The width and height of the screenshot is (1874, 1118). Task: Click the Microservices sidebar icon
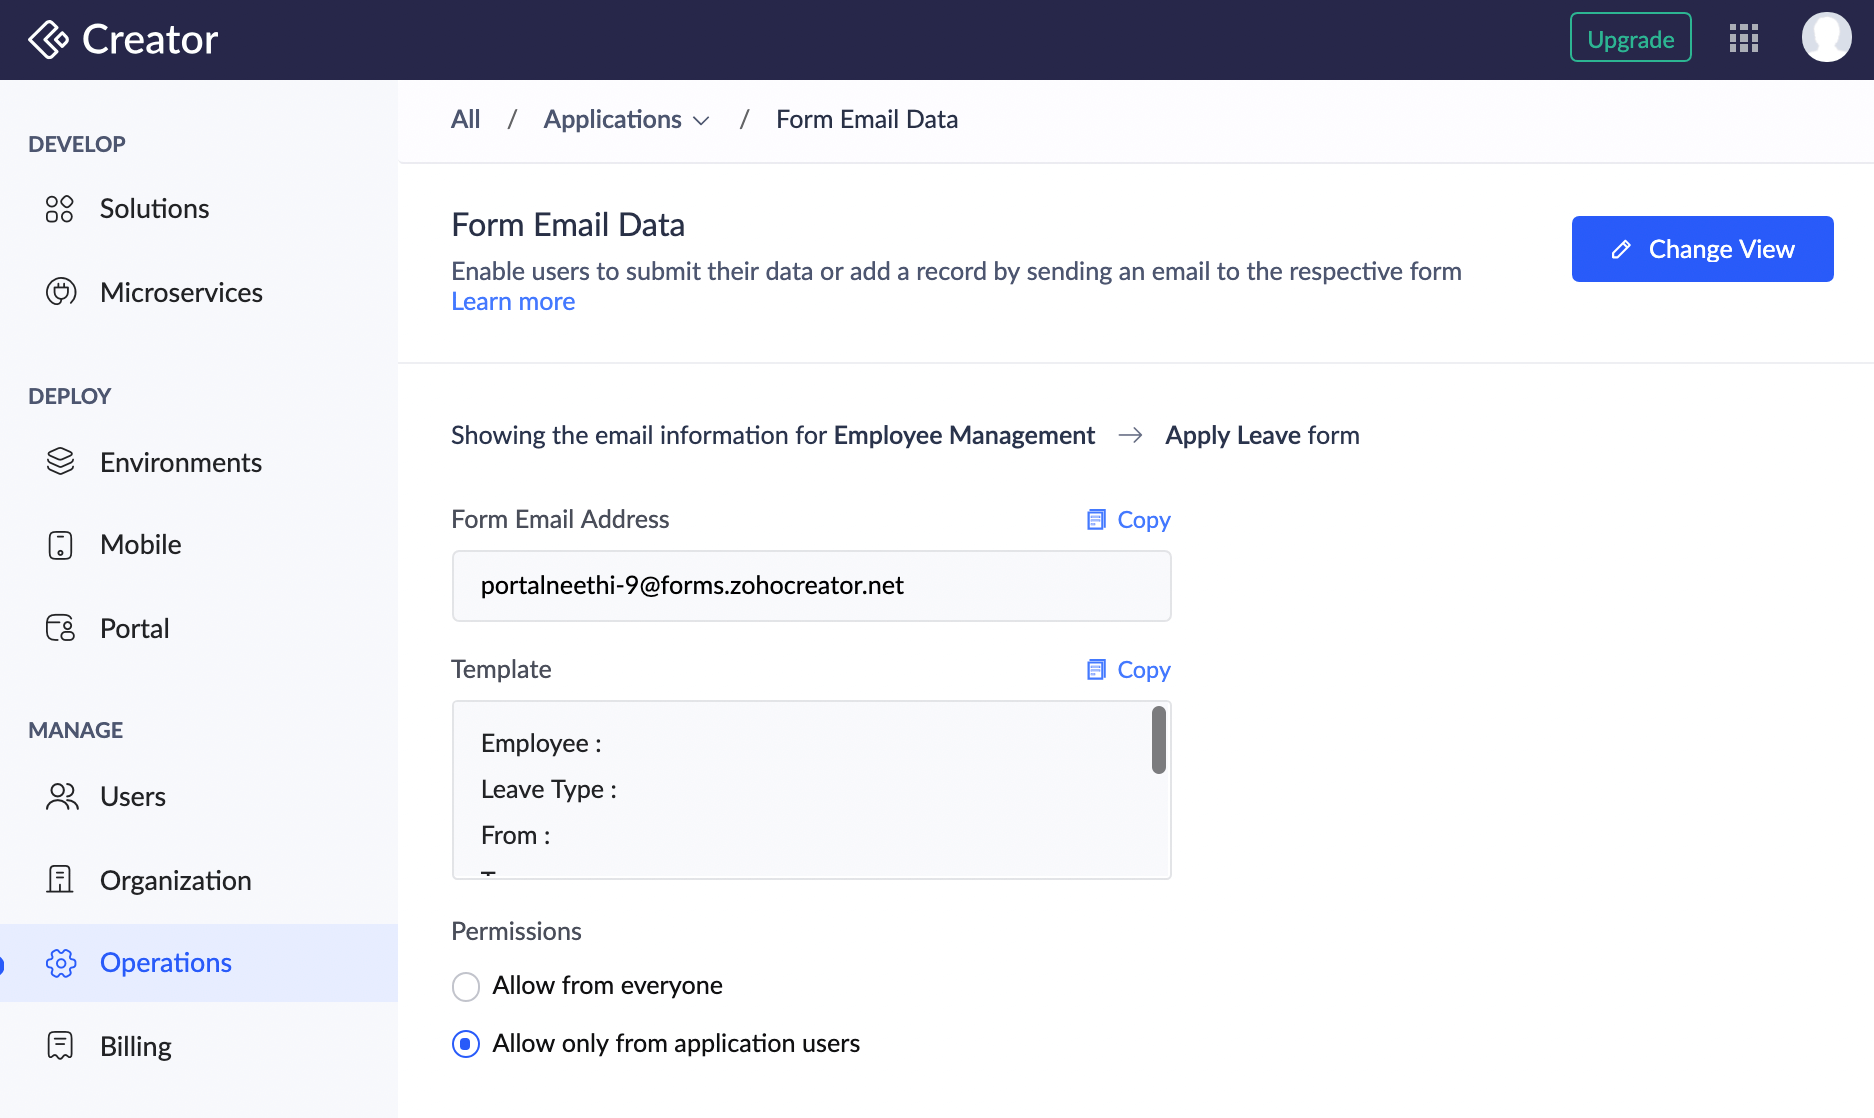61,292
